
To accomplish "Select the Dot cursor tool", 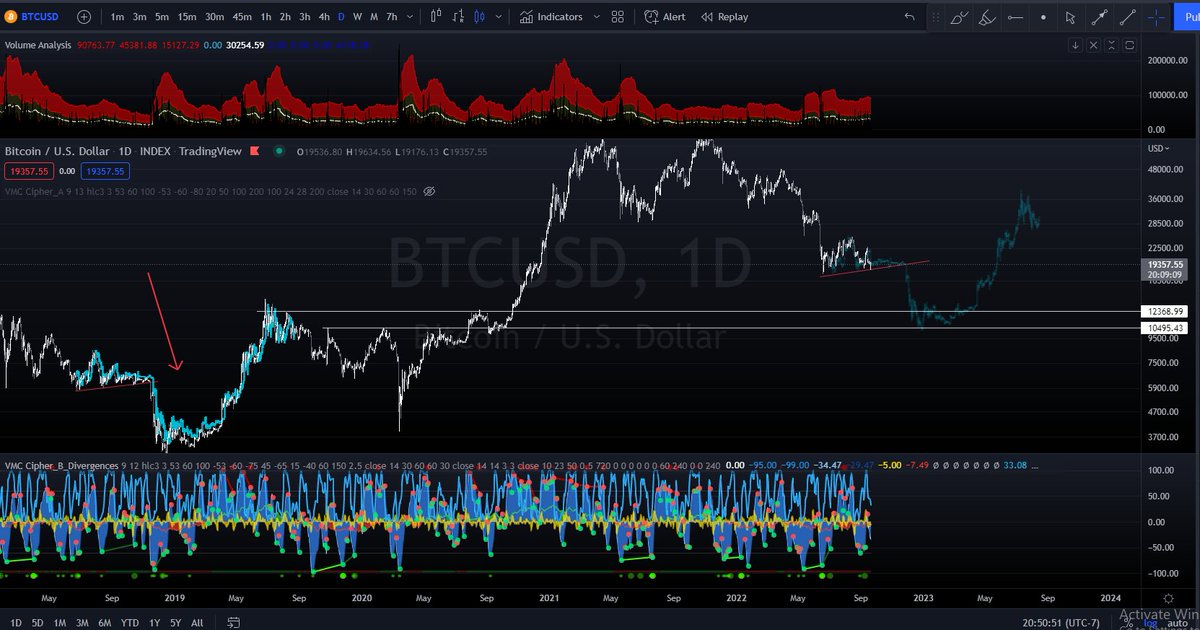I will click(1043, 17).
